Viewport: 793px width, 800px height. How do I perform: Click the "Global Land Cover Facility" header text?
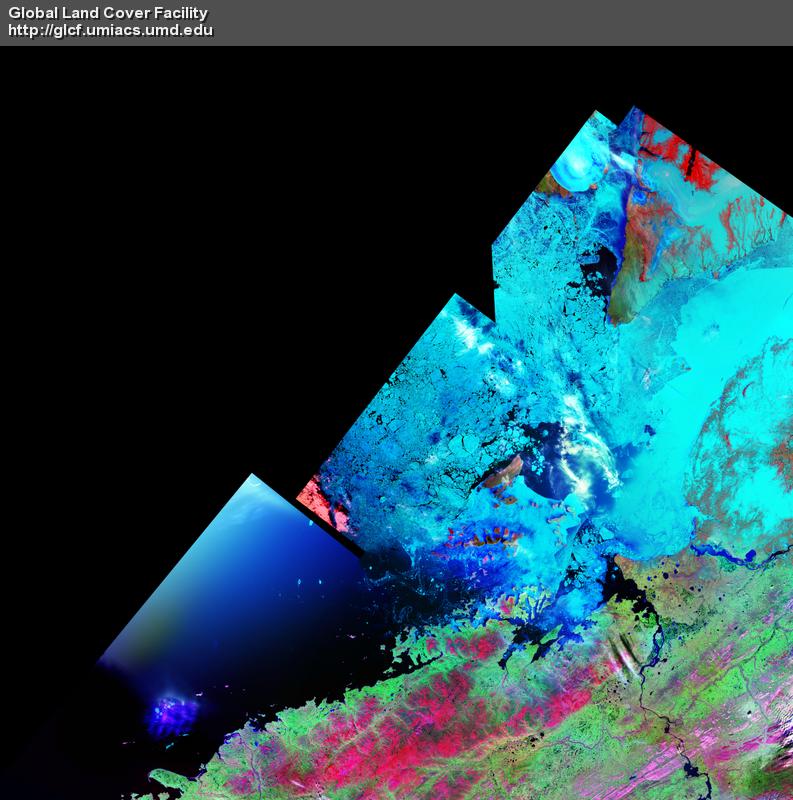point(108,13)
